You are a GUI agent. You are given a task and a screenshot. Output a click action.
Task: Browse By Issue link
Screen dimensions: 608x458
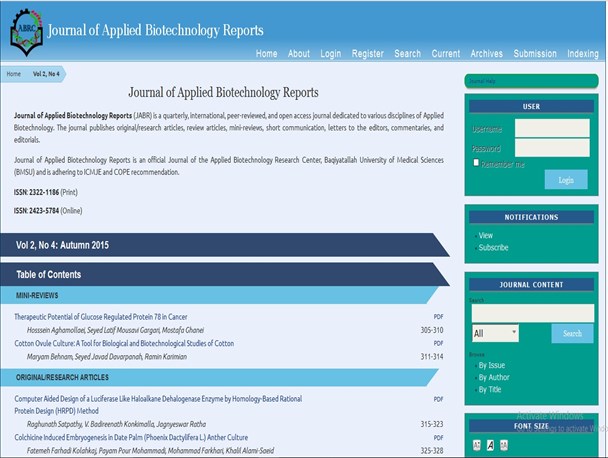click(492, 365)
